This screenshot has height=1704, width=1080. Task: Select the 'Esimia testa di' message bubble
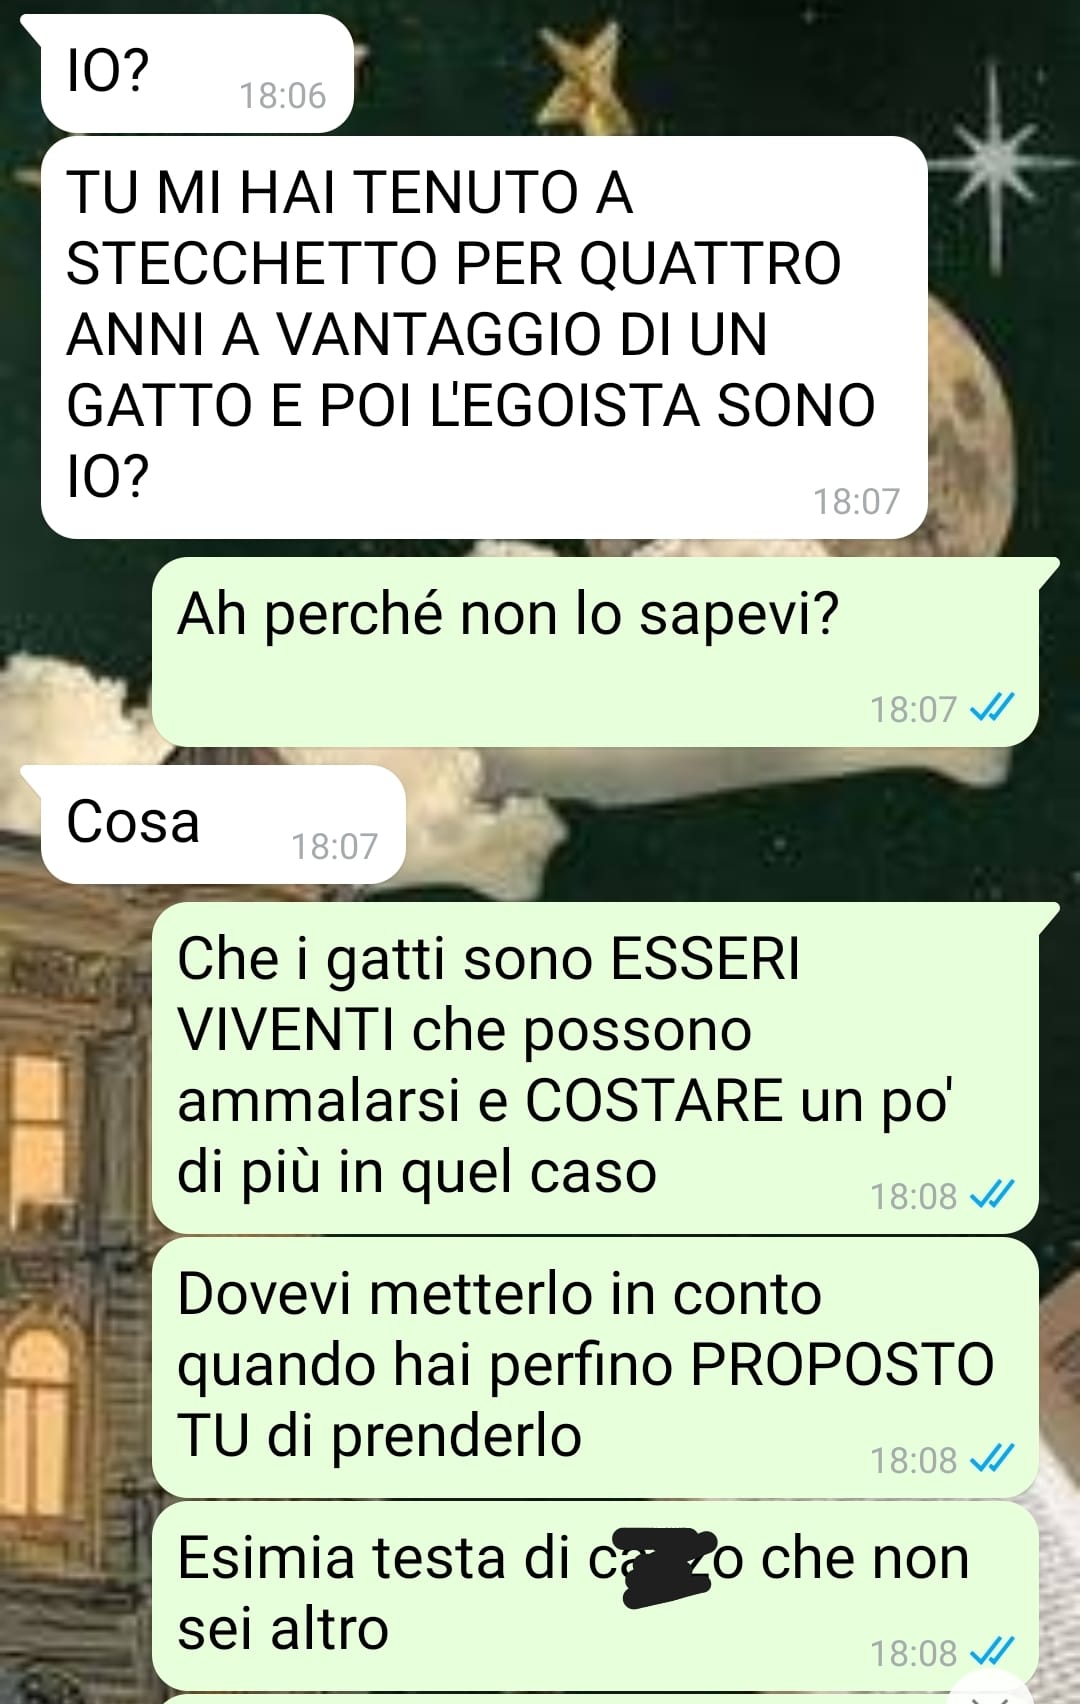(x=595, y=1596)
